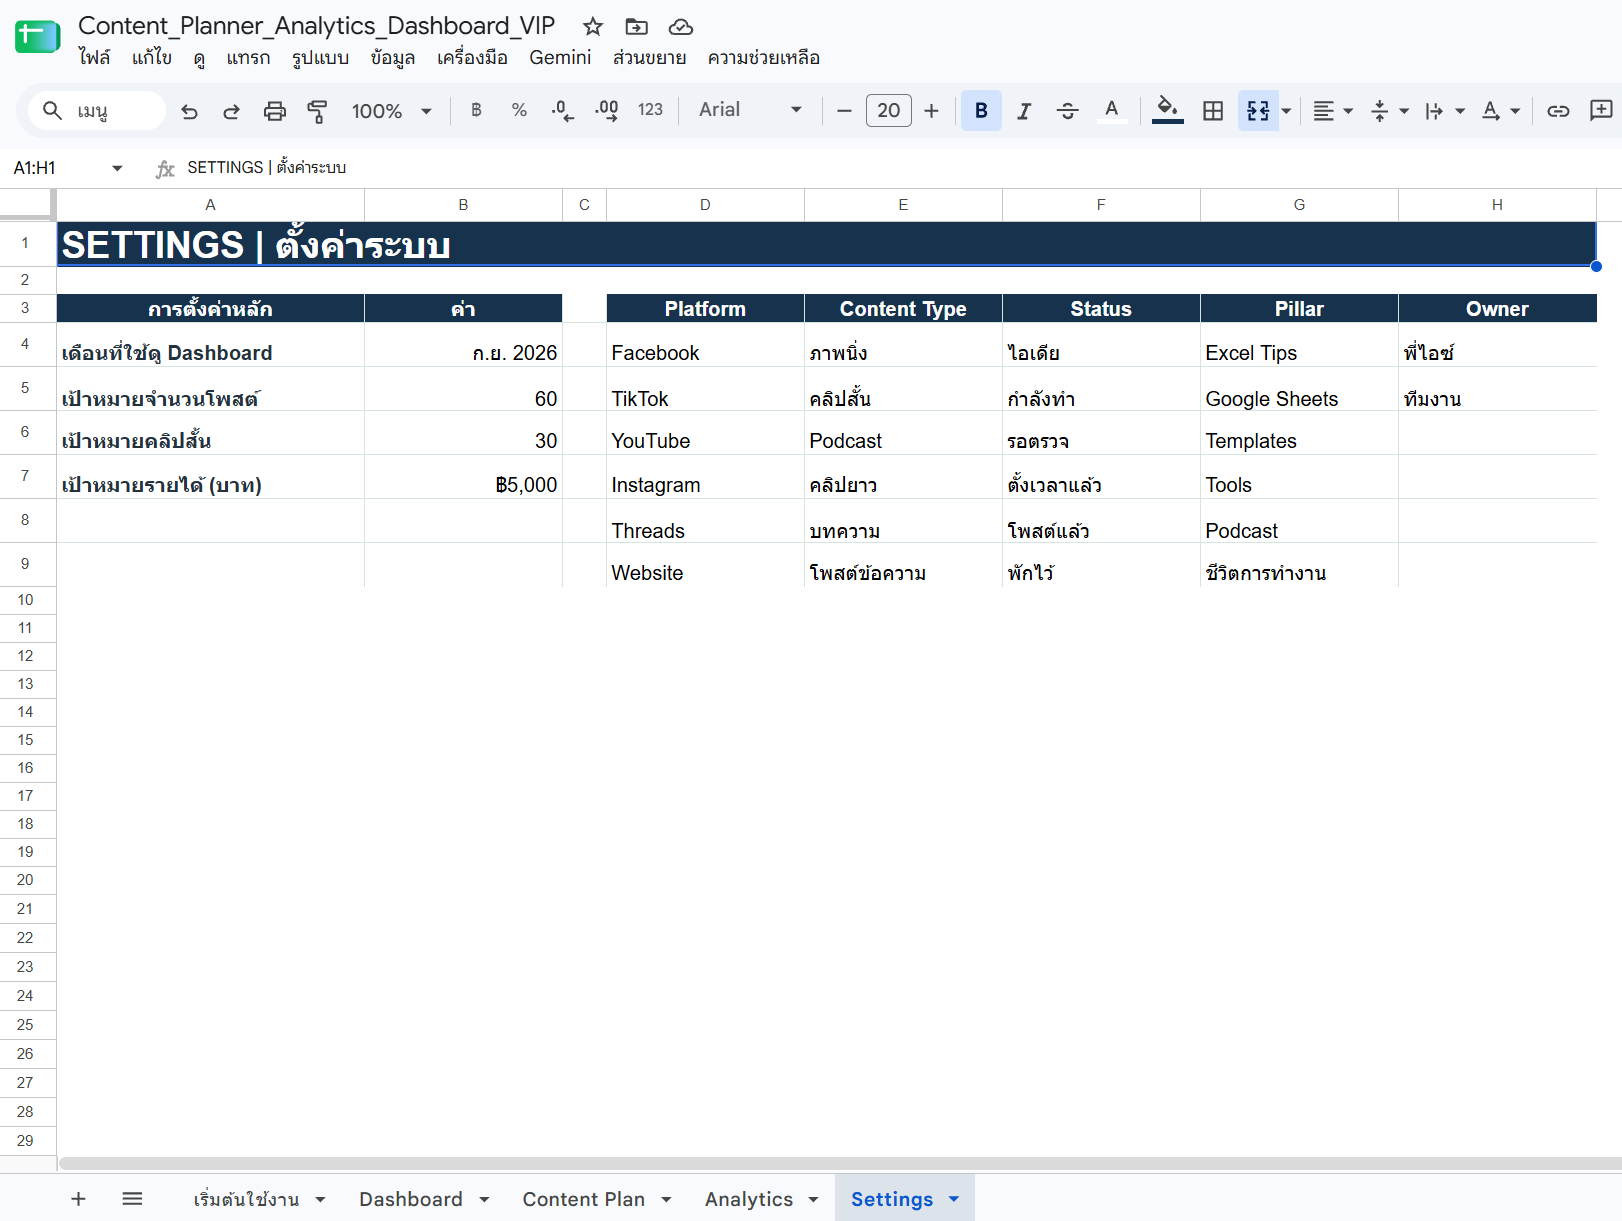Open Arial font family dropdown
This screenshot has width=1622, height=1221.
[750, 110]
